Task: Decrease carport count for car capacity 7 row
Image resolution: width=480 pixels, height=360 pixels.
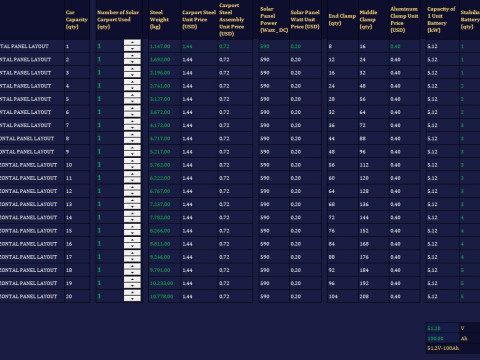Action: point(132,127)
